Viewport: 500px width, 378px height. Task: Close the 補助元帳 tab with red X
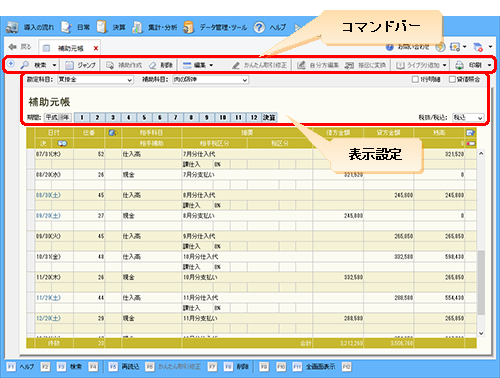pyautogui.click(x=96, y=48)
